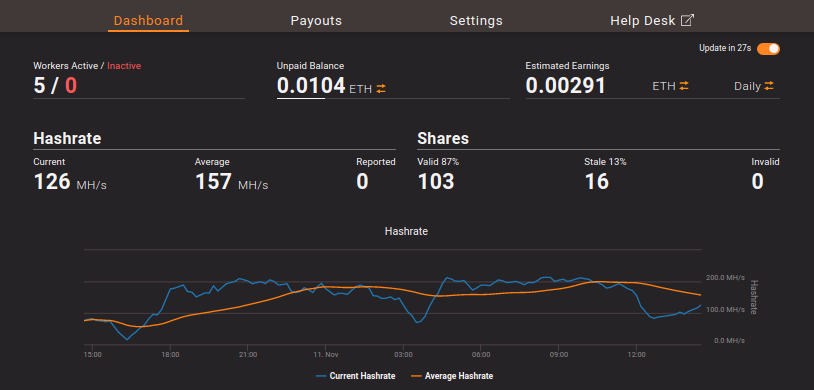Screen dimensions: 814x390
Task: Click the red inactive workers count 0
Action: (71, 86)
